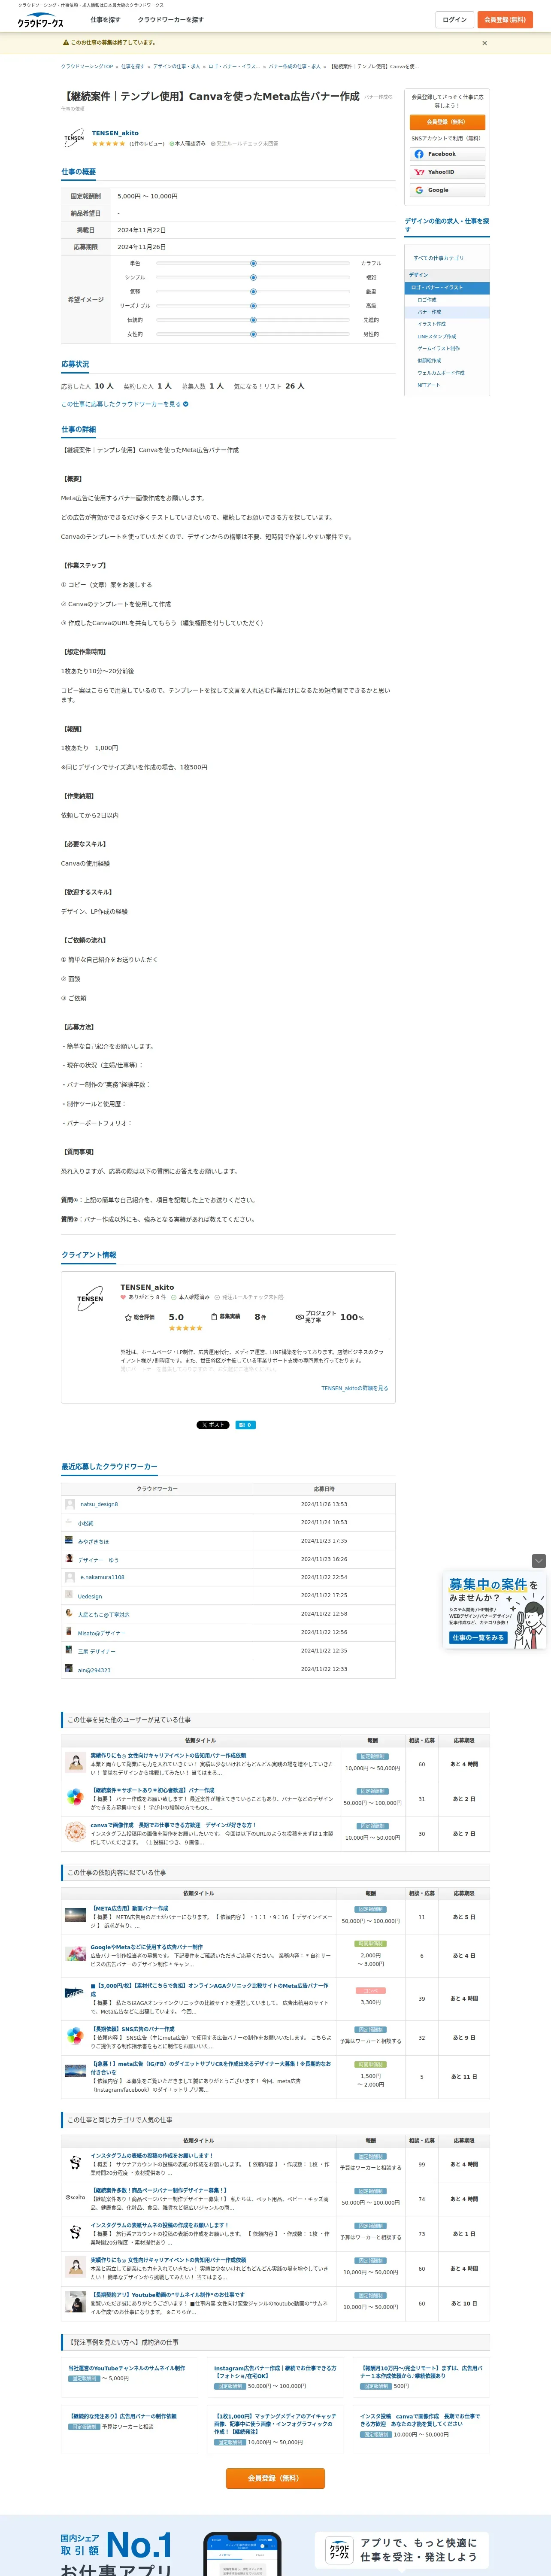Open みやざきちは avatar in applicants list
Viewport: 551px width, 2576px height.
pos(69,1540)
